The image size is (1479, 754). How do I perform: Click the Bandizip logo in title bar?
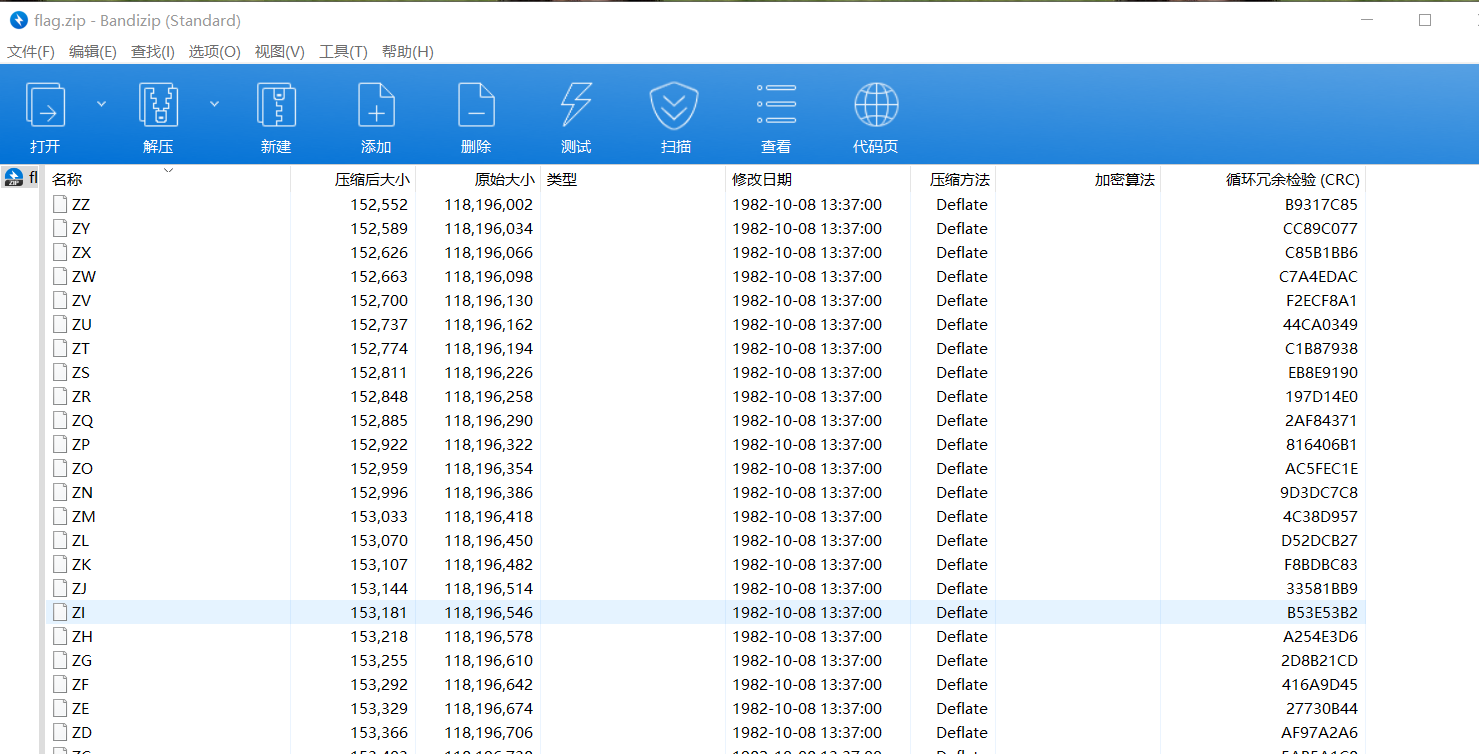tap(18, 20)
